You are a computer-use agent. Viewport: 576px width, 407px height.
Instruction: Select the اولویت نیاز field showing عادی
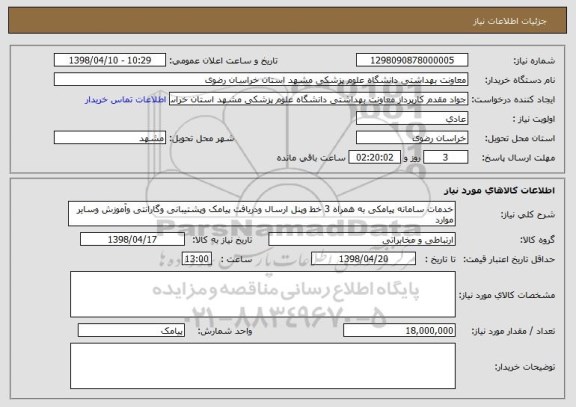click(x=412, y=119)
